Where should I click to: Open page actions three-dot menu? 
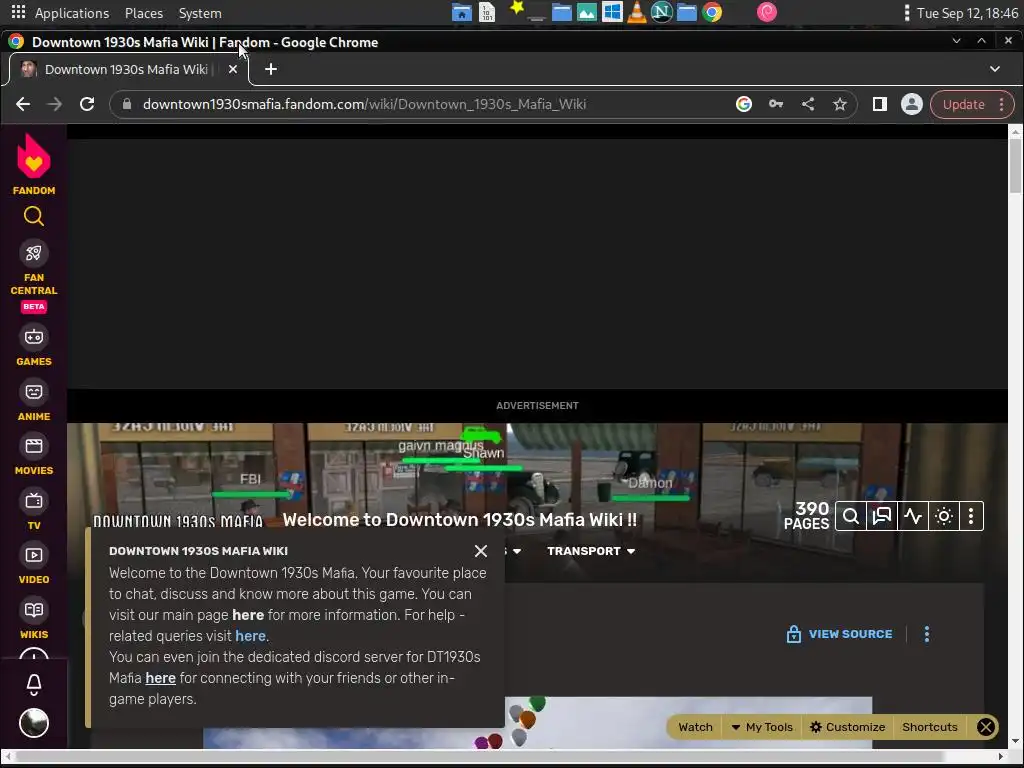tap(927, 634)
